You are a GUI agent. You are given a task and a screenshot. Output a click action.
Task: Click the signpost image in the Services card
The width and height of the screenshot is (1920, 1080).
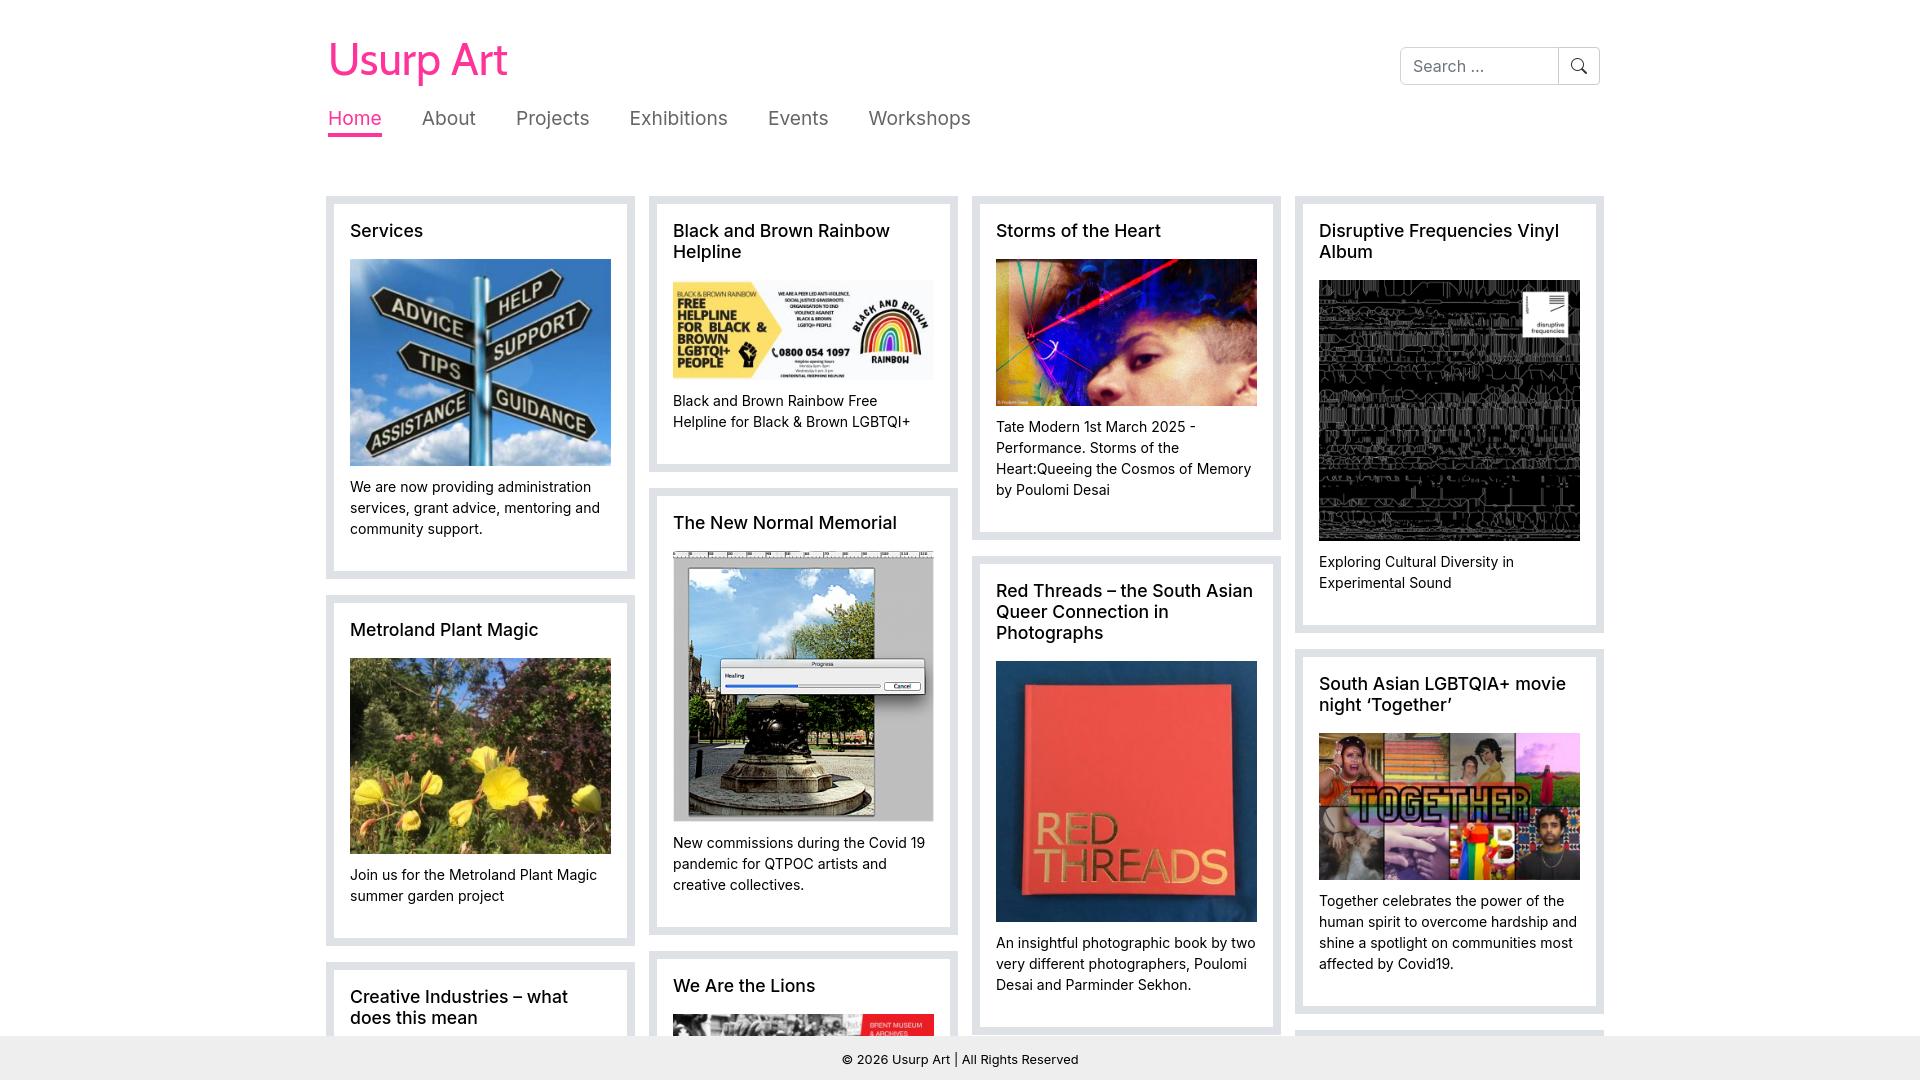480,362
